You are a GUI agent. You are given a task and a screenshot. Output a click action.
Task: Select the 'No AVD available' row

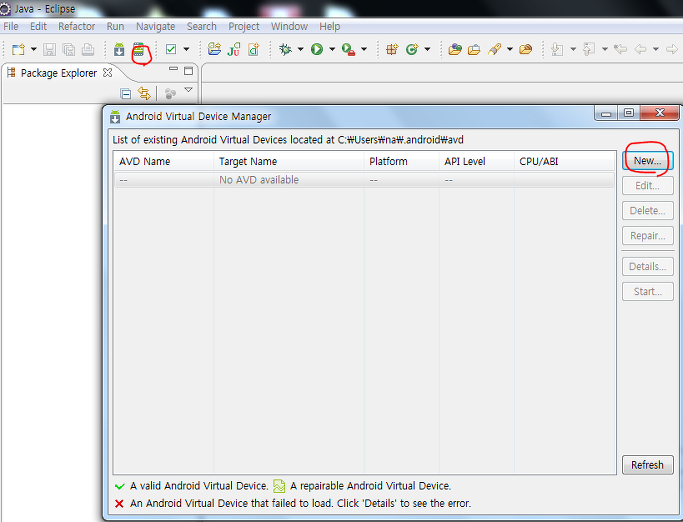[x=364, y=180]
